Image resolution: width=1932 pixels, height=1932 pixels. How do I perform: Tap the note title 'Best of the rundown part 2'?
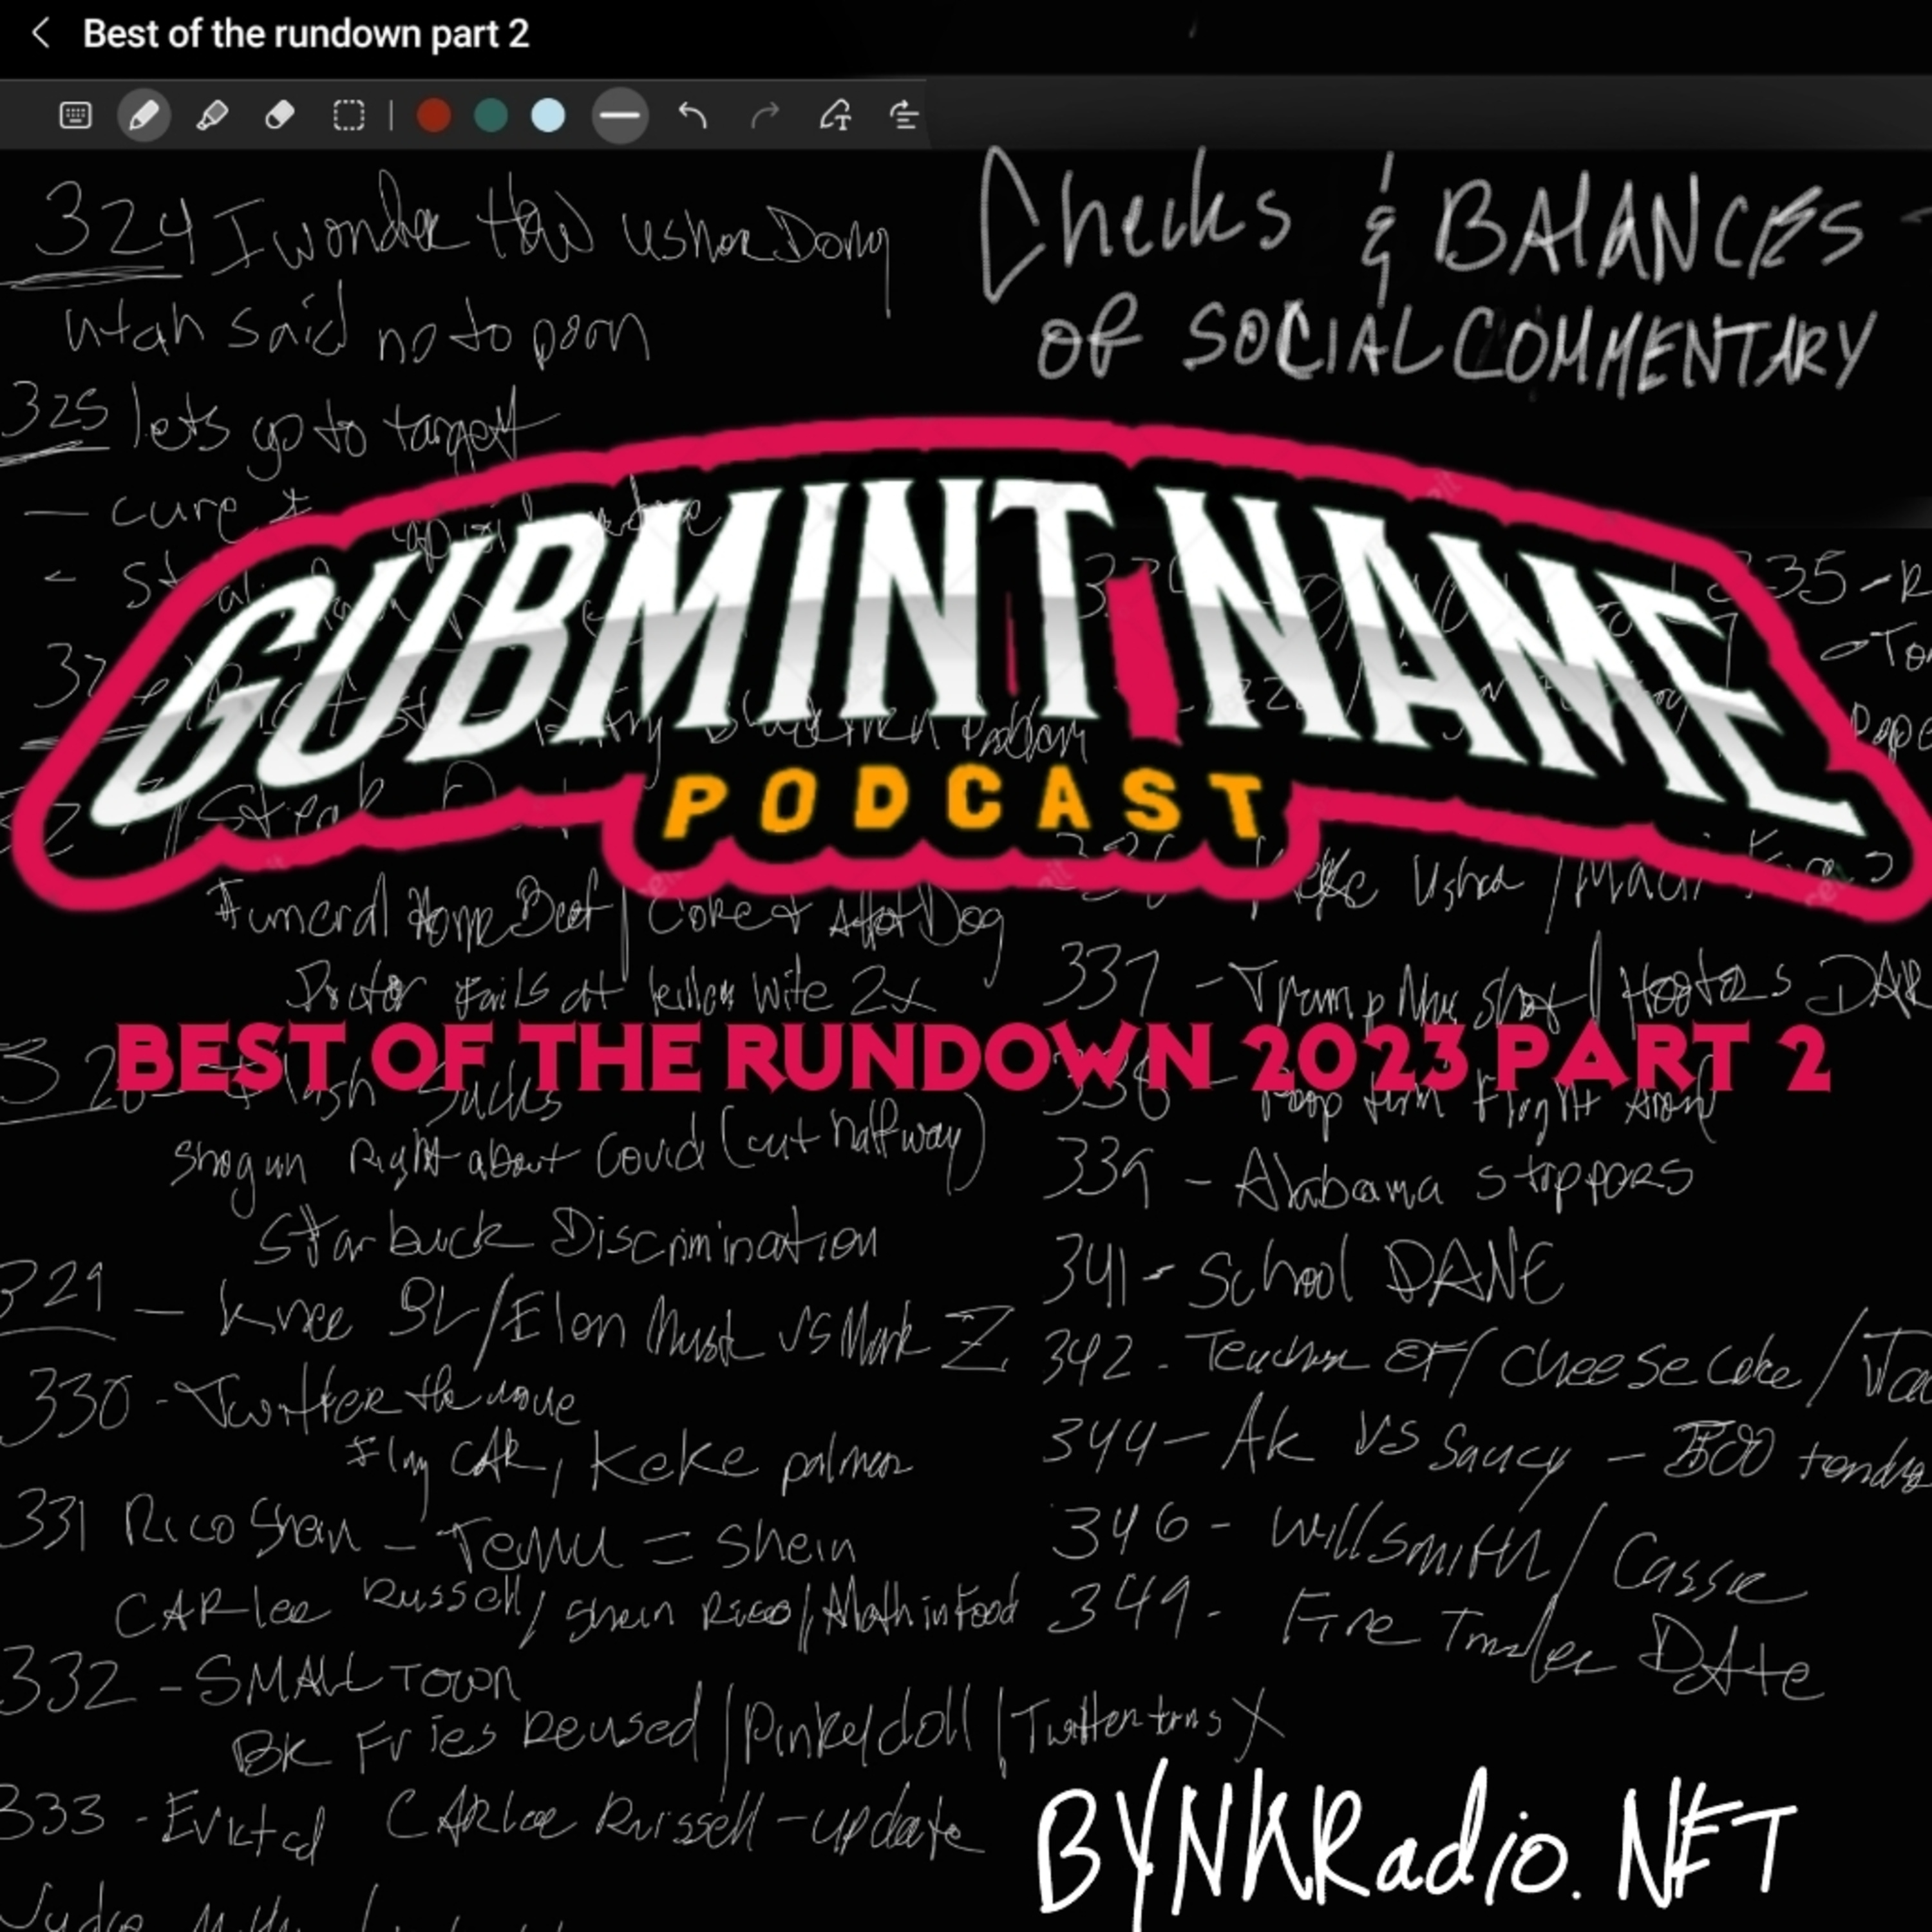[x=305, y=34]
